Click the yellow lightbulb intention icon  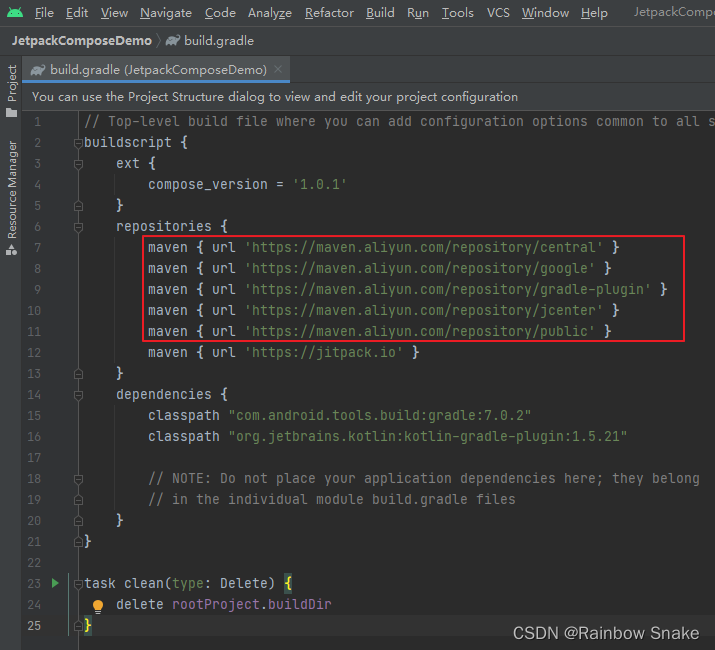98,606
